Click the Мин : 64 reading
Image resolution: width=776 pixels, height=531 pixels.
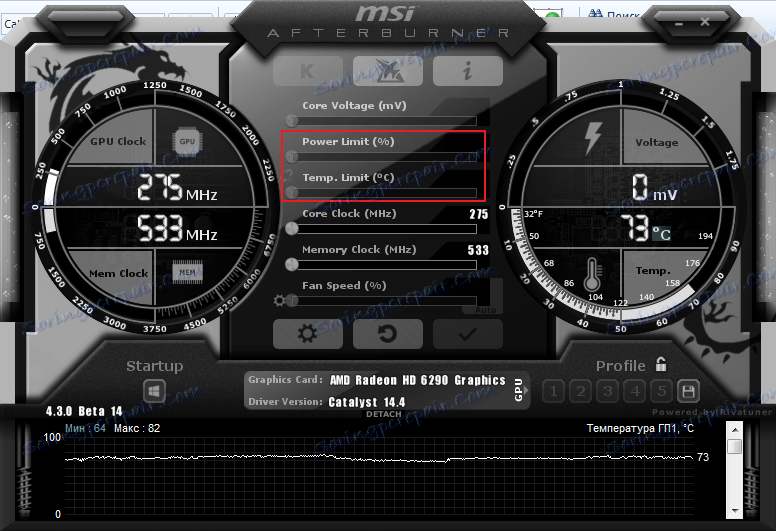(x=86, y=428)
